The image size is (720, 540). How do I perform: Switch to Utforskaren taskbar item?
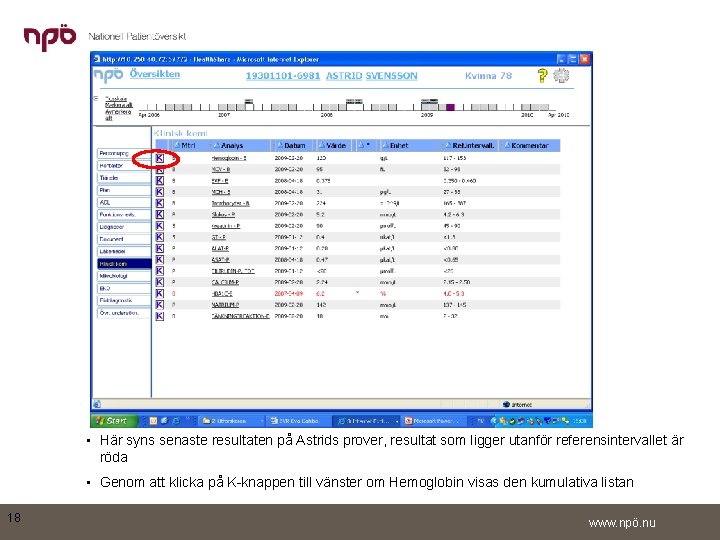point(231,421)
